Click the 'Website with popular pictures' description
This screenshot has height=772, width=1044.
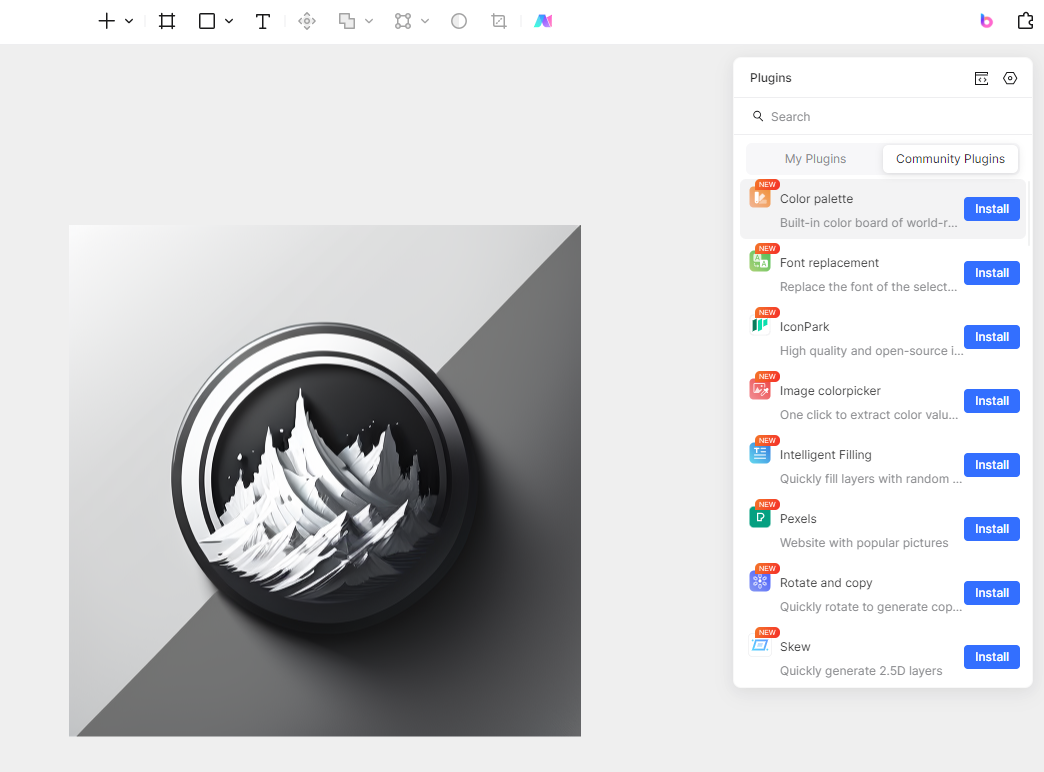point(864,543)
